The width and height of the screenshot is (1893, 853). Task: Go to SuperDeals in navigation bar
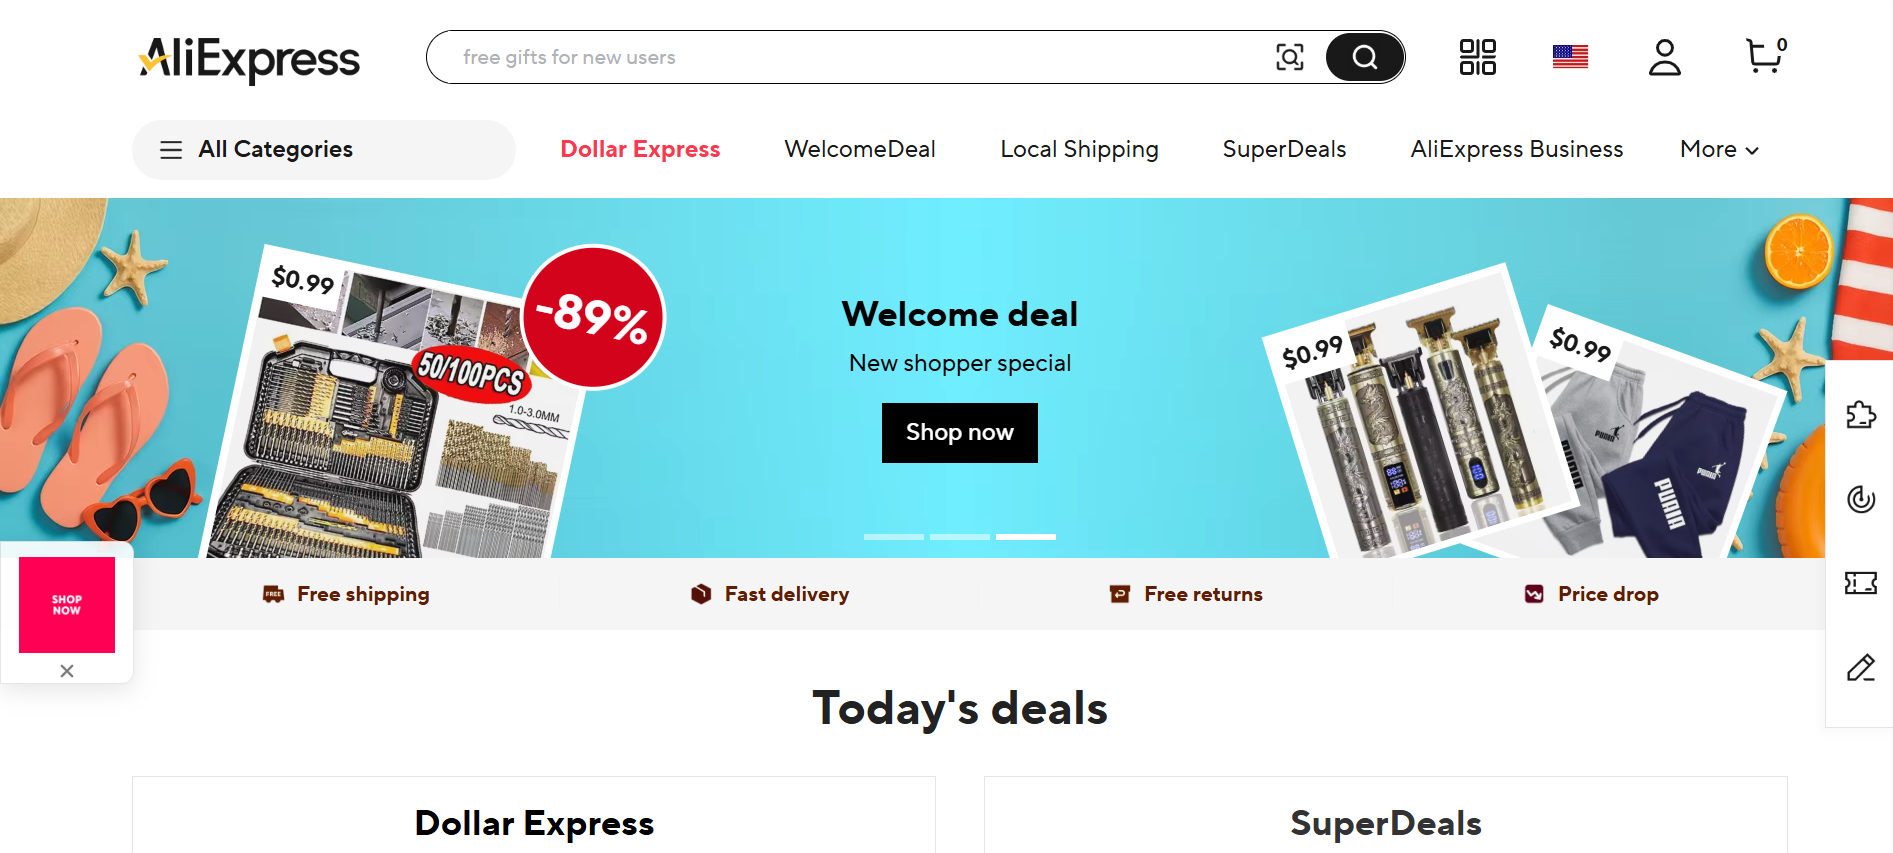point(1284,149)
